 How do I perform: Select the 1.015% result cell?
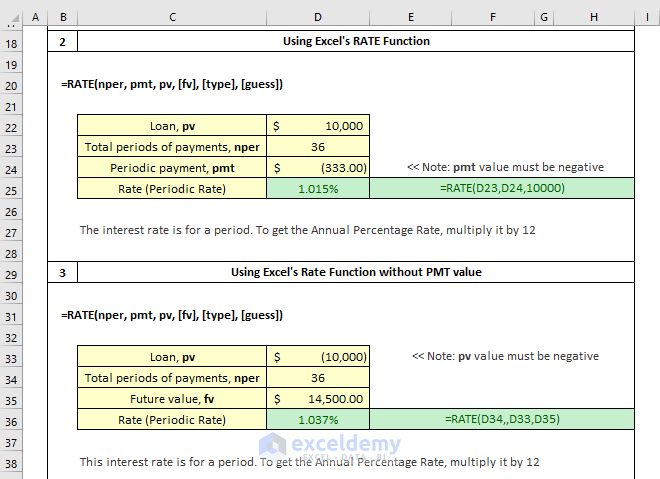pos(318,188)
